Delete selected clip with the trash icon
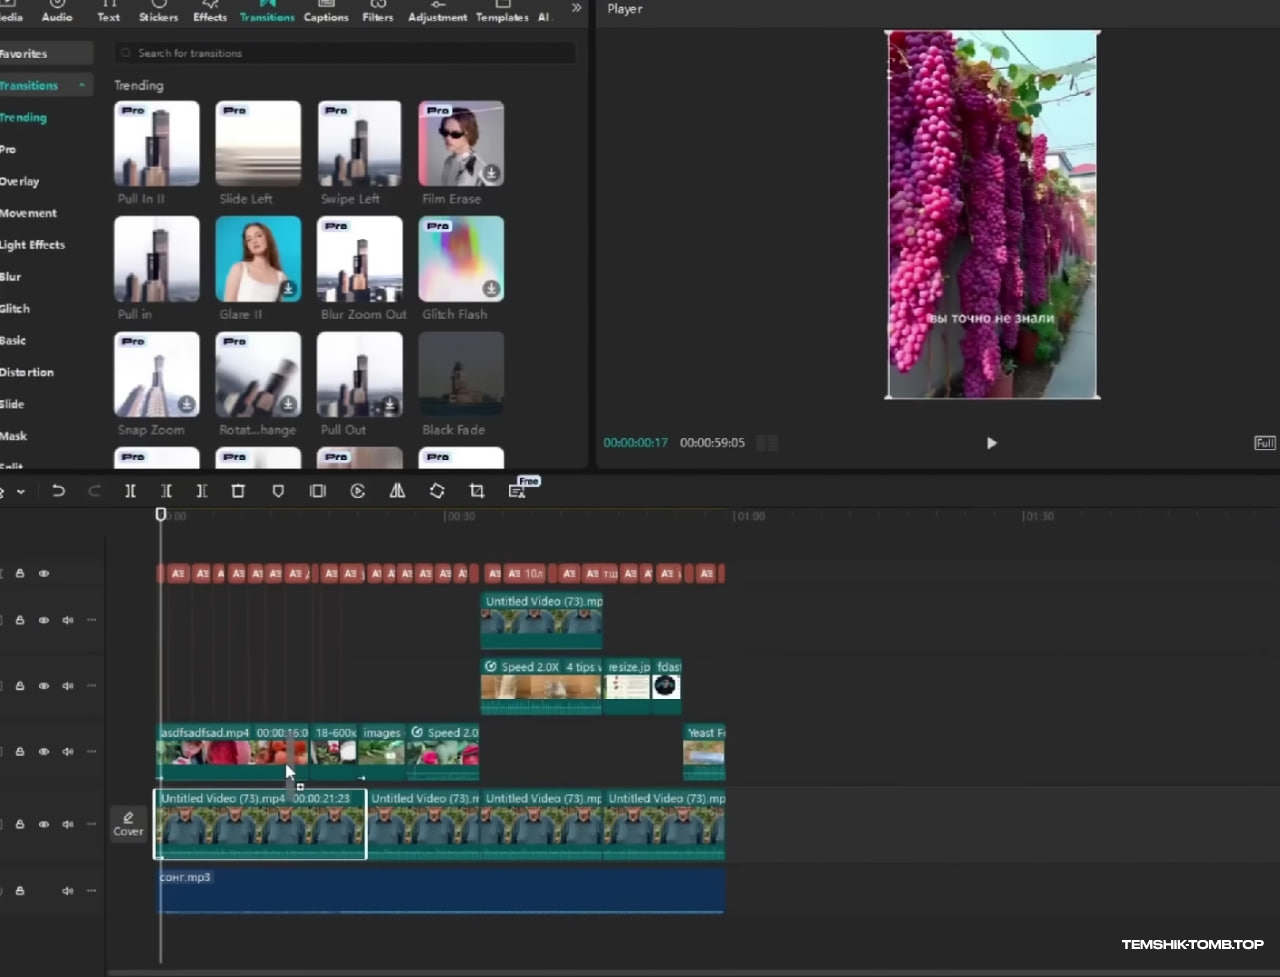The width and height of the screenshot is (1280, 977). pyautogui.click(x=238, y=491)
